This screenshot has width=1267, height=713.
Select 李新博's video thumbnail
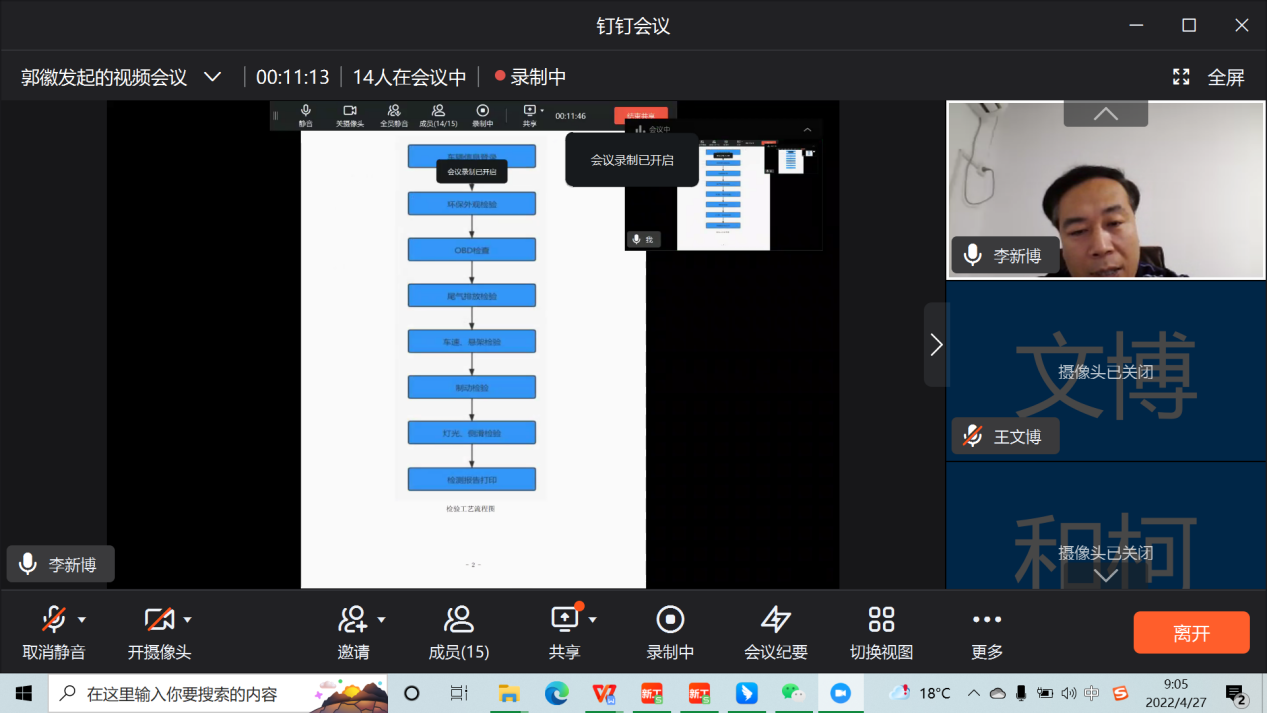[x=1105, y=190]
